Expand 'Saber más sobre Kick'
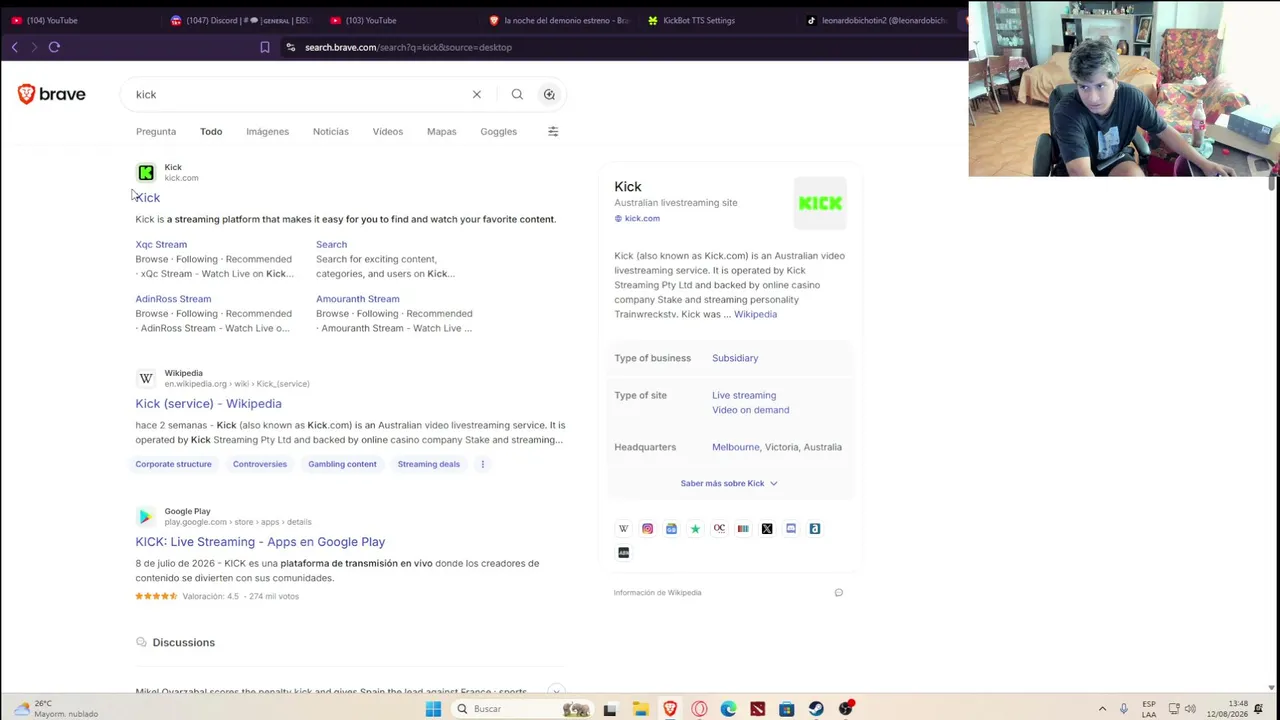This screenshot has width=1280, height=720. tap(729, 483)
